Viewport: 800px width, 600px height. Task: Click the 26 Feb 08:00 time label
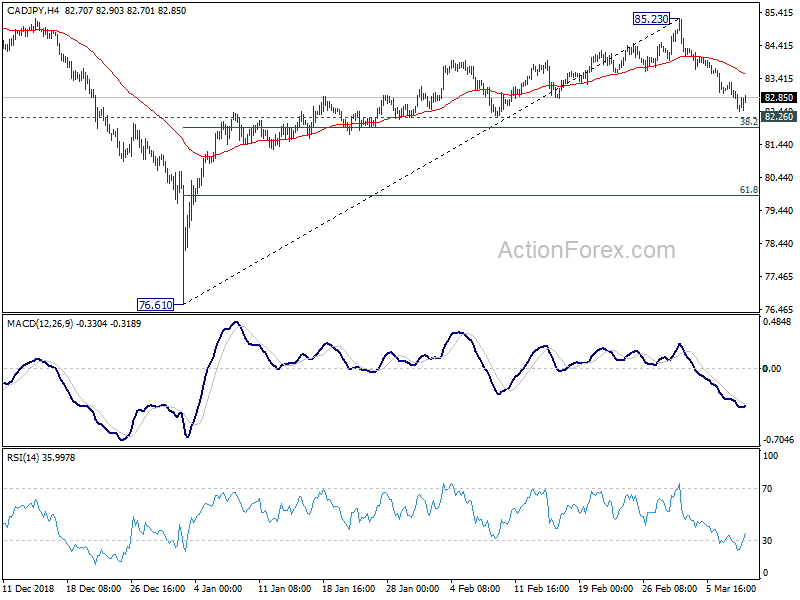point(669,588)
